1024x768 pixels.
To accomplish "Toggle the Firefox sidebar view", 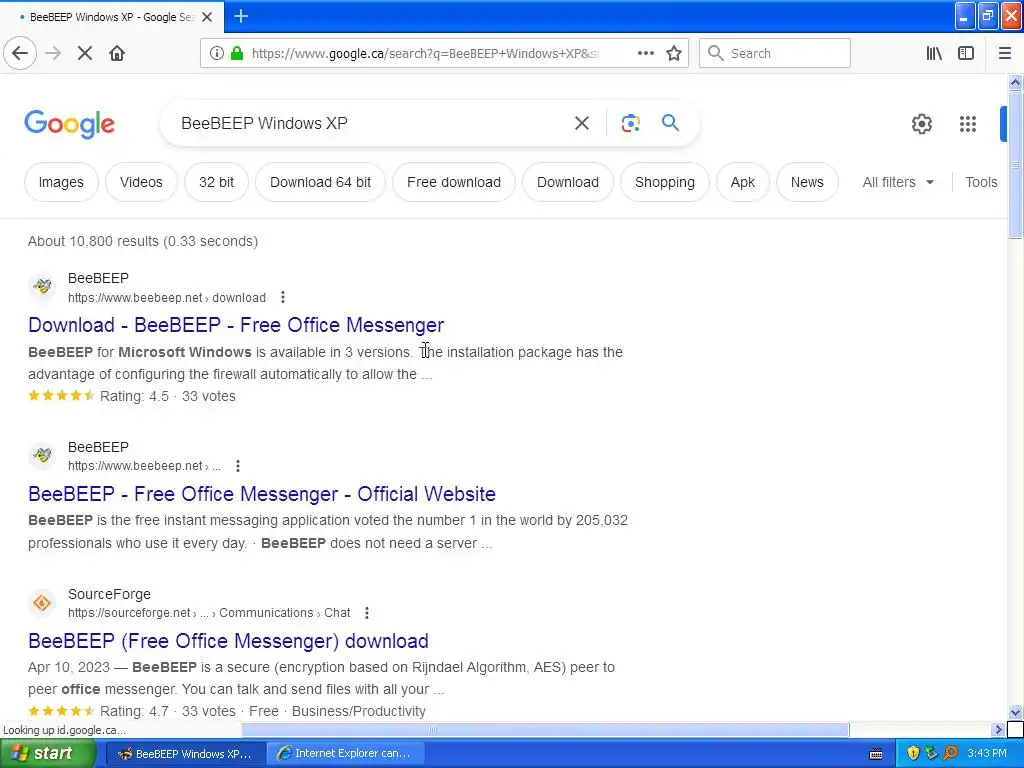I will click(x=966, y=54).
